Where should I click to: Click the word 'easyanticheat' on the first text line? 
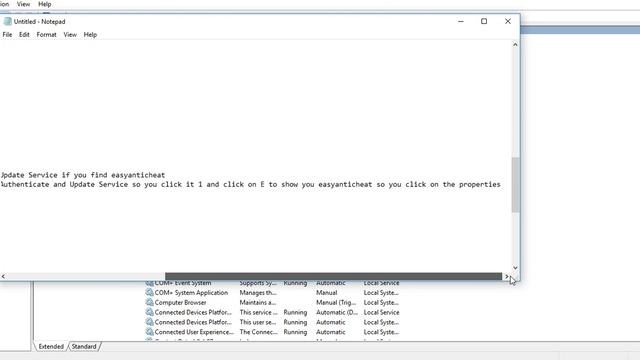point(138,175)
